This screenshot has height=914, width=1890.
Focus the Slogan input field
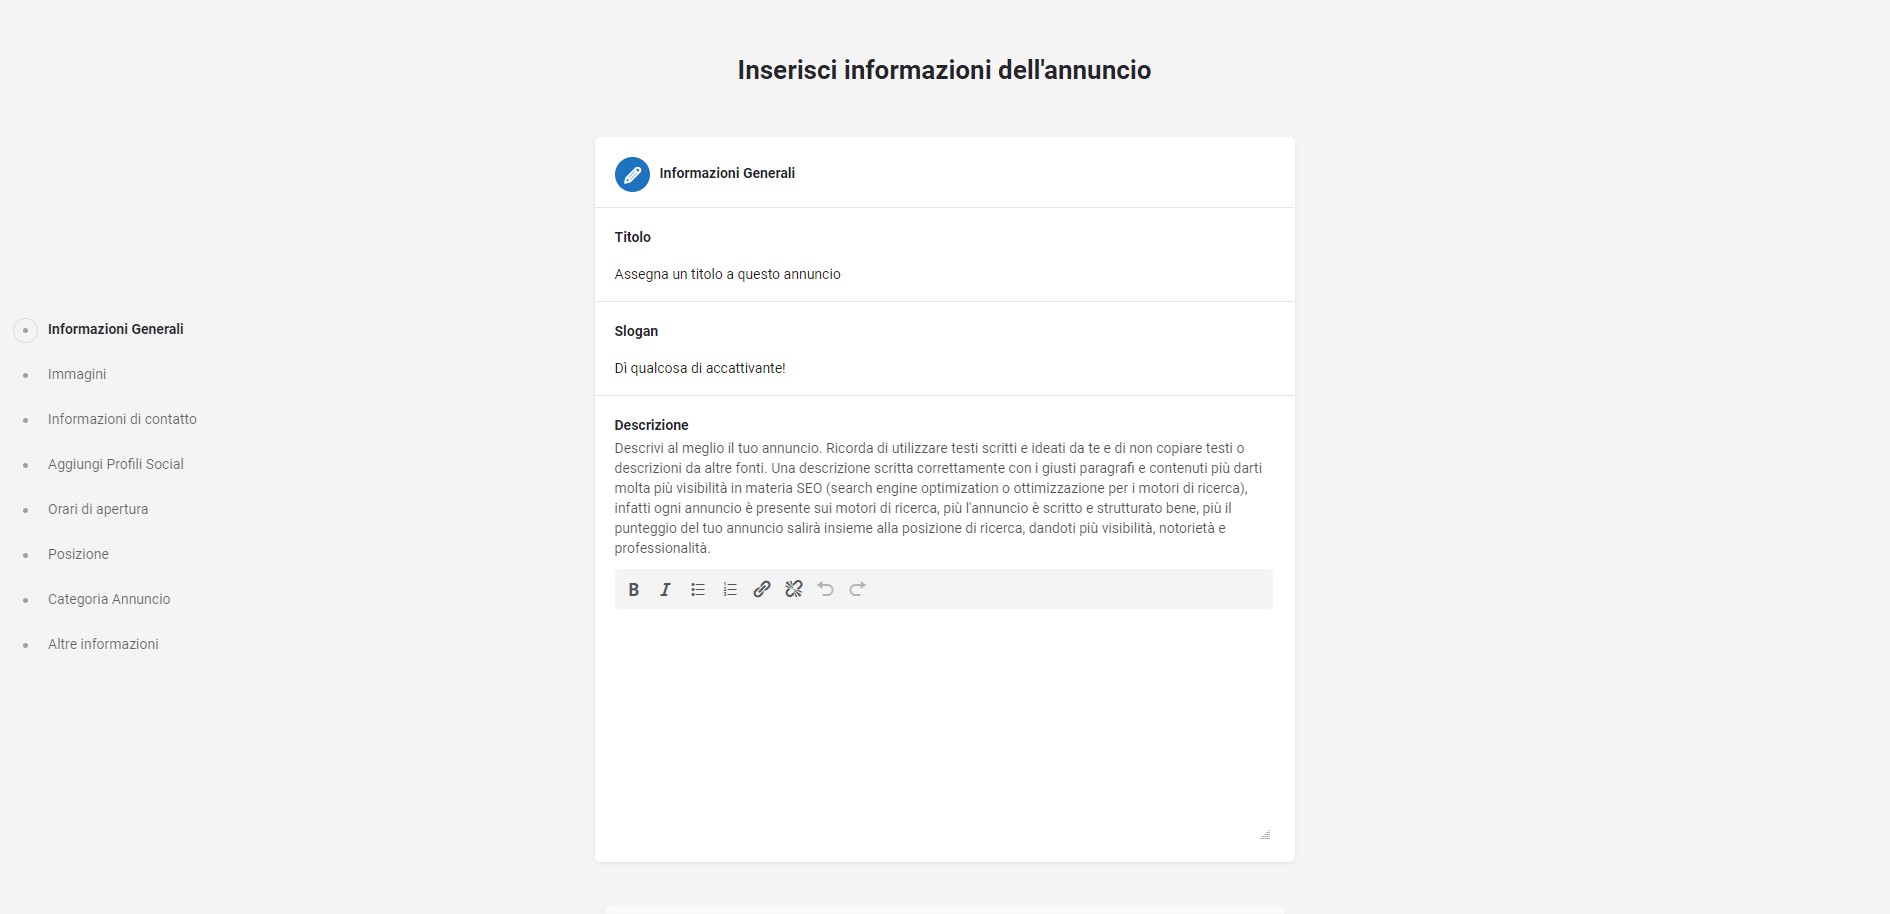tap(944, 368)
